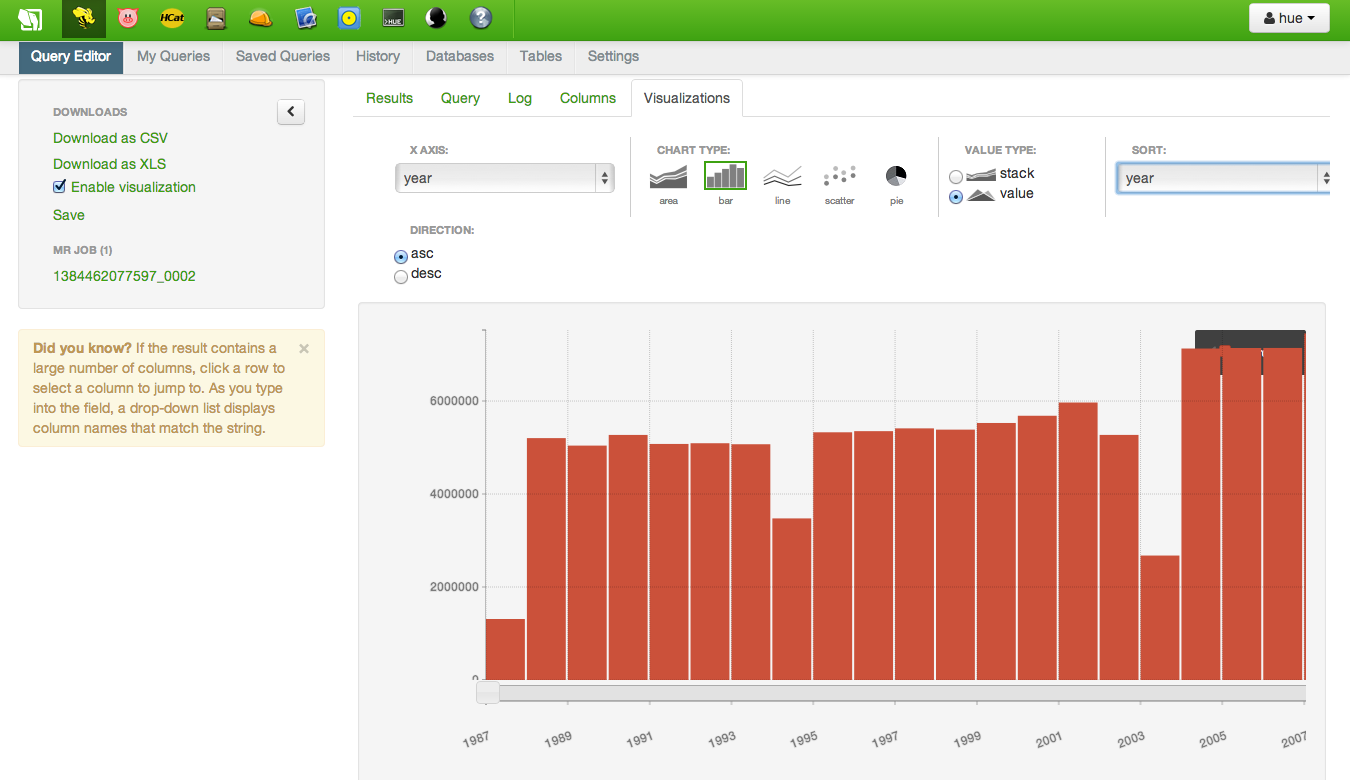This screenshot has width=1350, height=780.
Task: Uncheck the Enable visualization checkbox
Action: tap(60, 187)
